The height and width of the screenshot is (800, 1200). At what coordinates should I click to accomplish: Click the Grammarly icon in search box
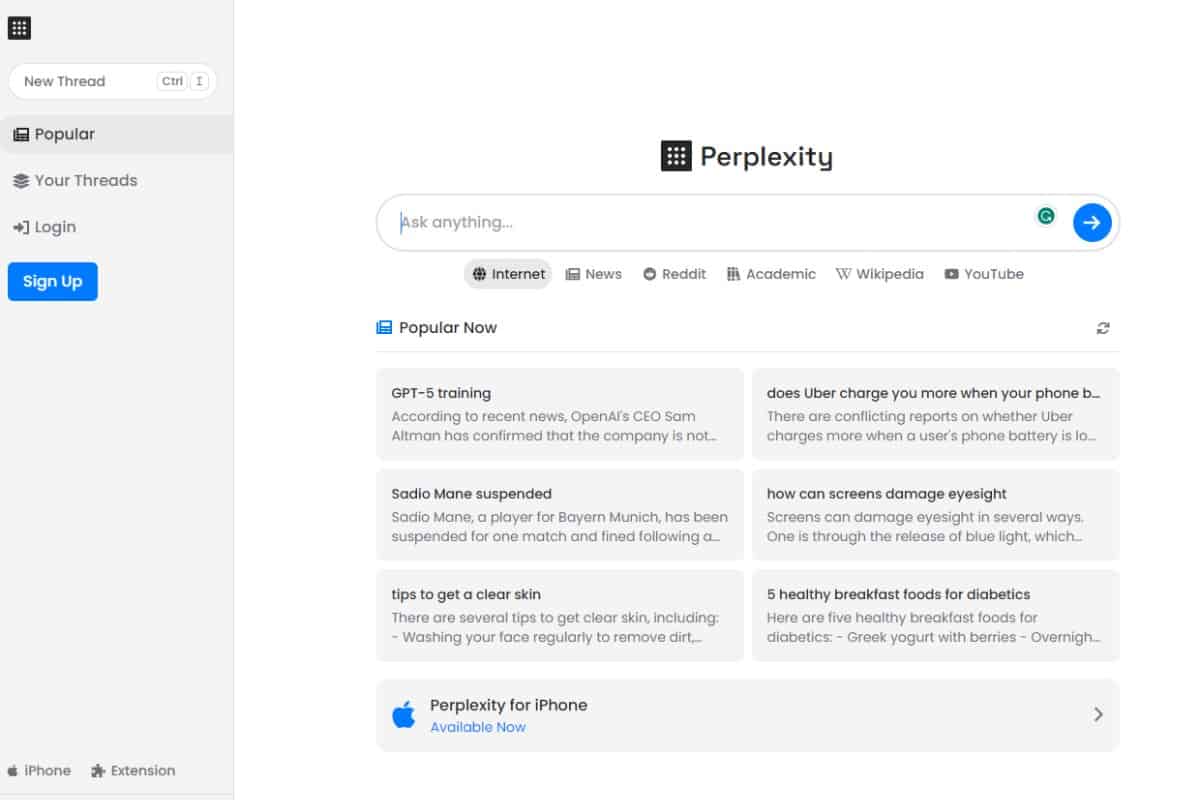(1046, 215)
